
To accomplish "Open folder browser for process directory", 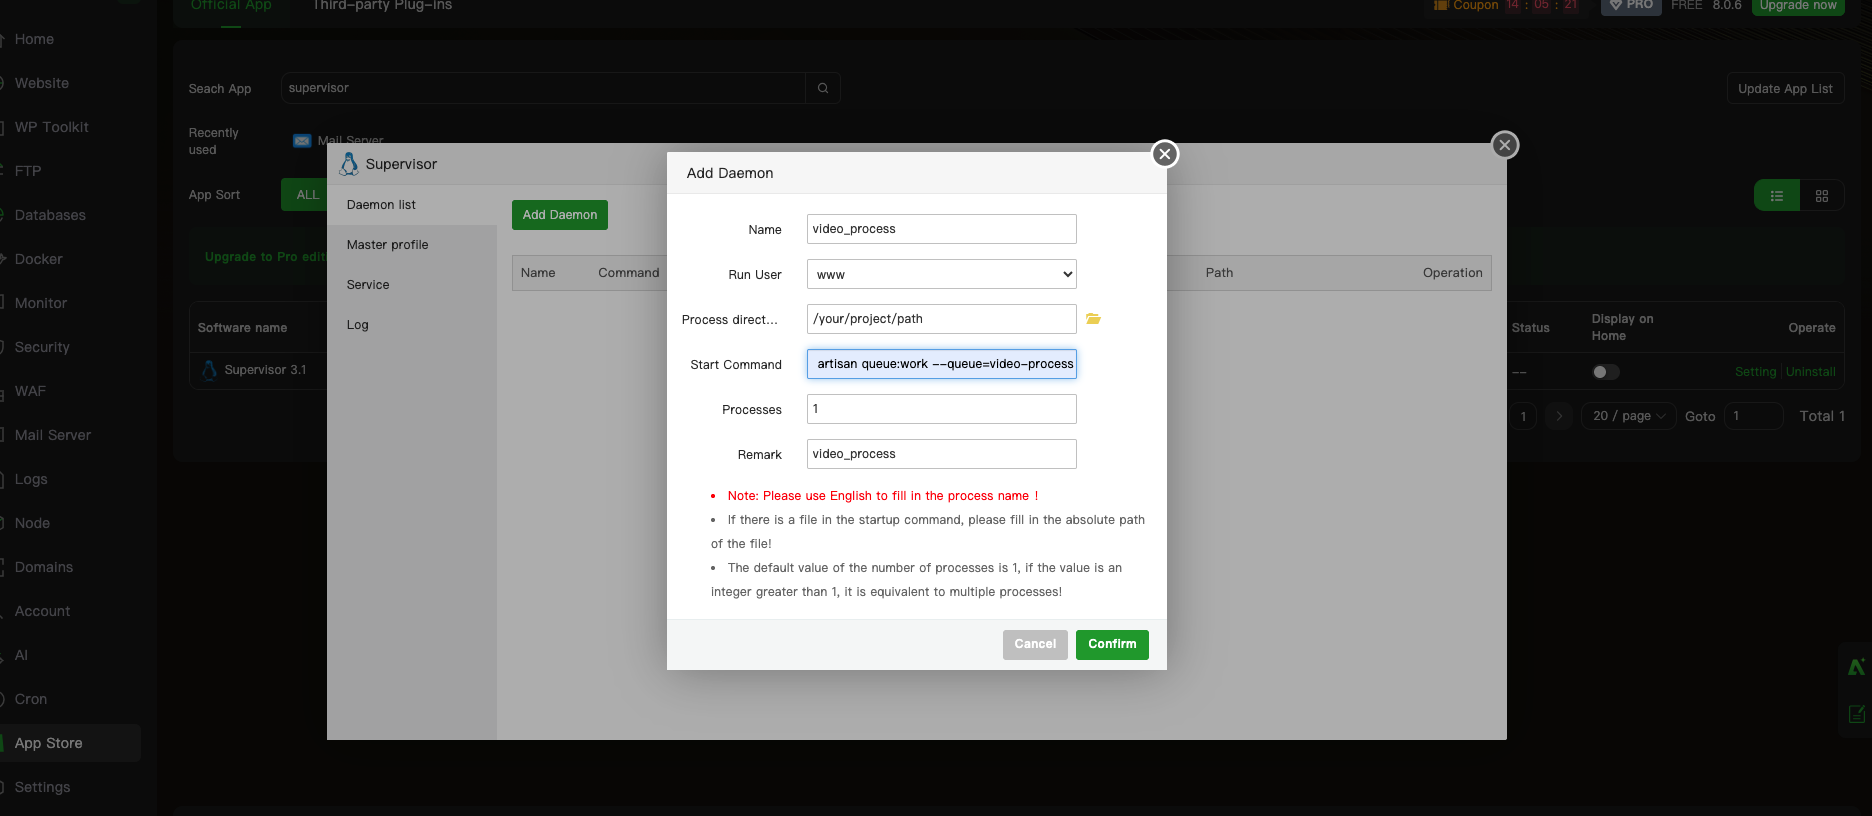I will point(1093,319).
